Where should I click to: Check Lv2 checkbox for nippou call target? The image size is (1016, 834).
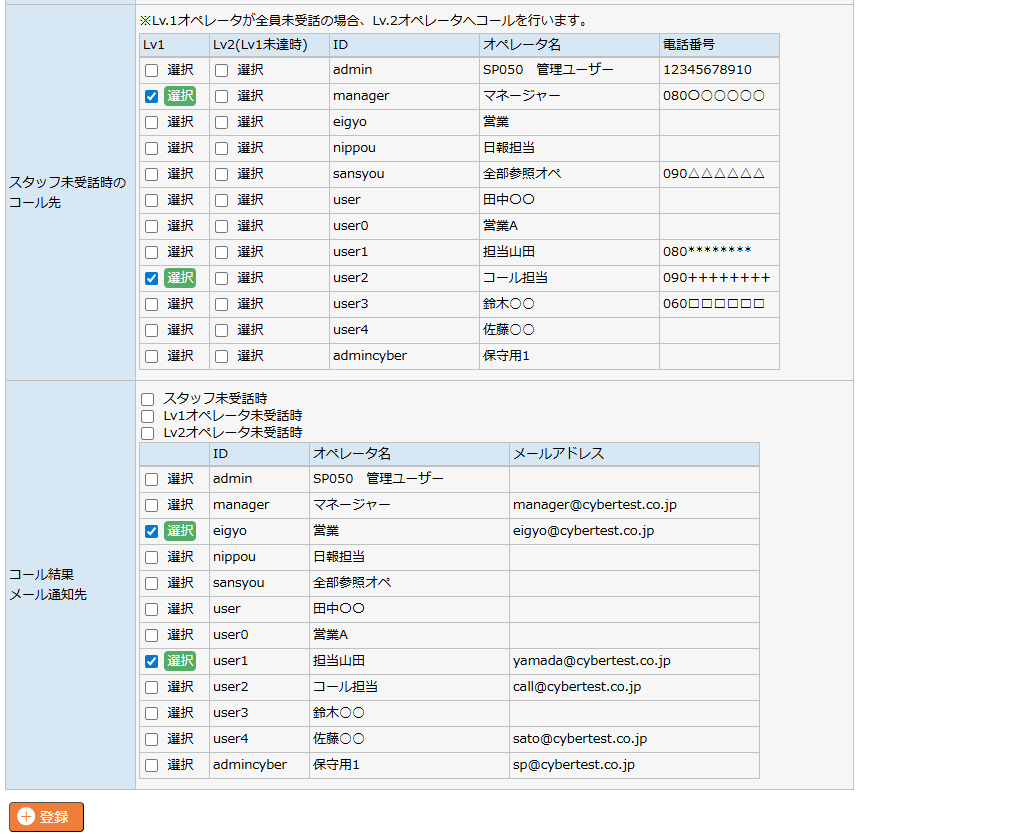point(222,148)
